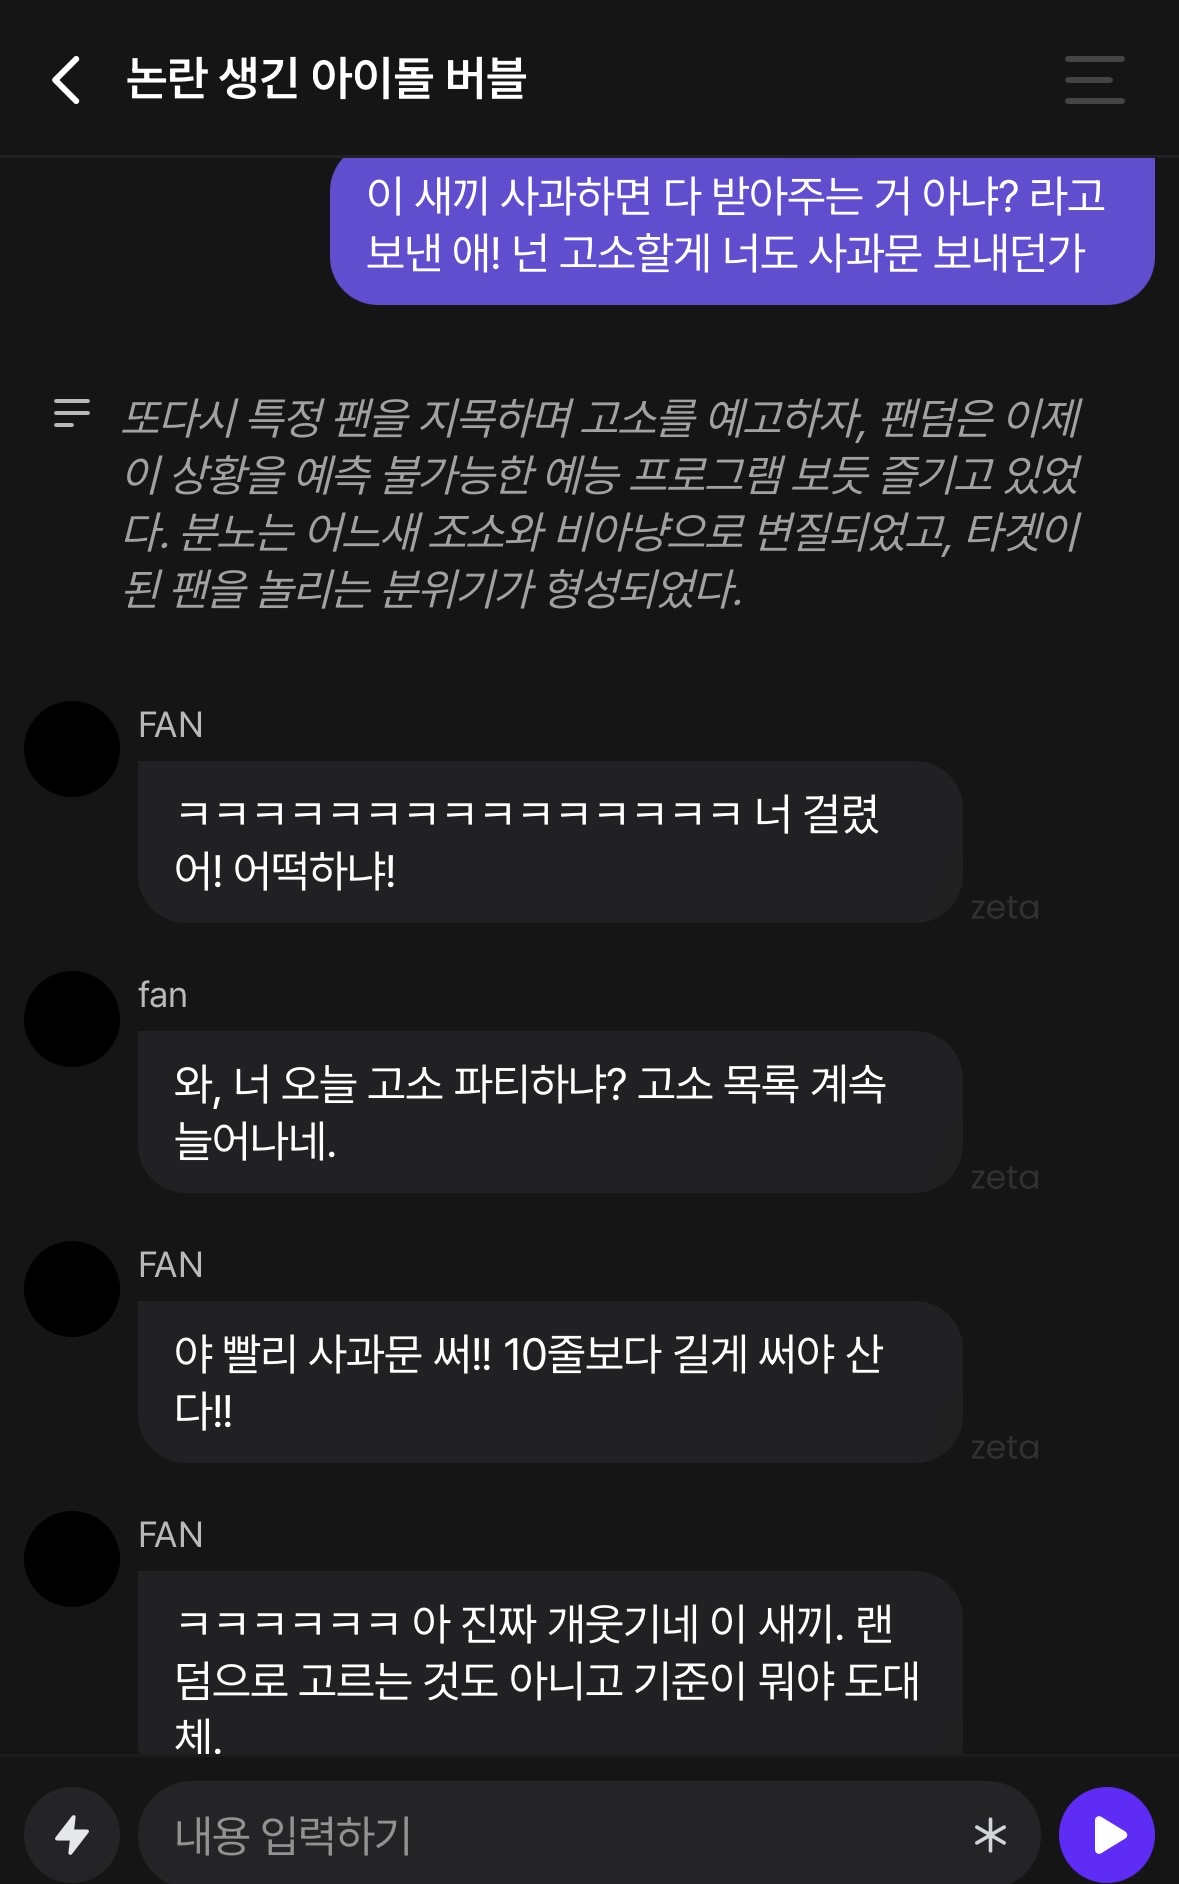Tap avatar beside 개웃기네 message
The height and width of the screenshot is (1884, 1179).
coord(72,1559)
